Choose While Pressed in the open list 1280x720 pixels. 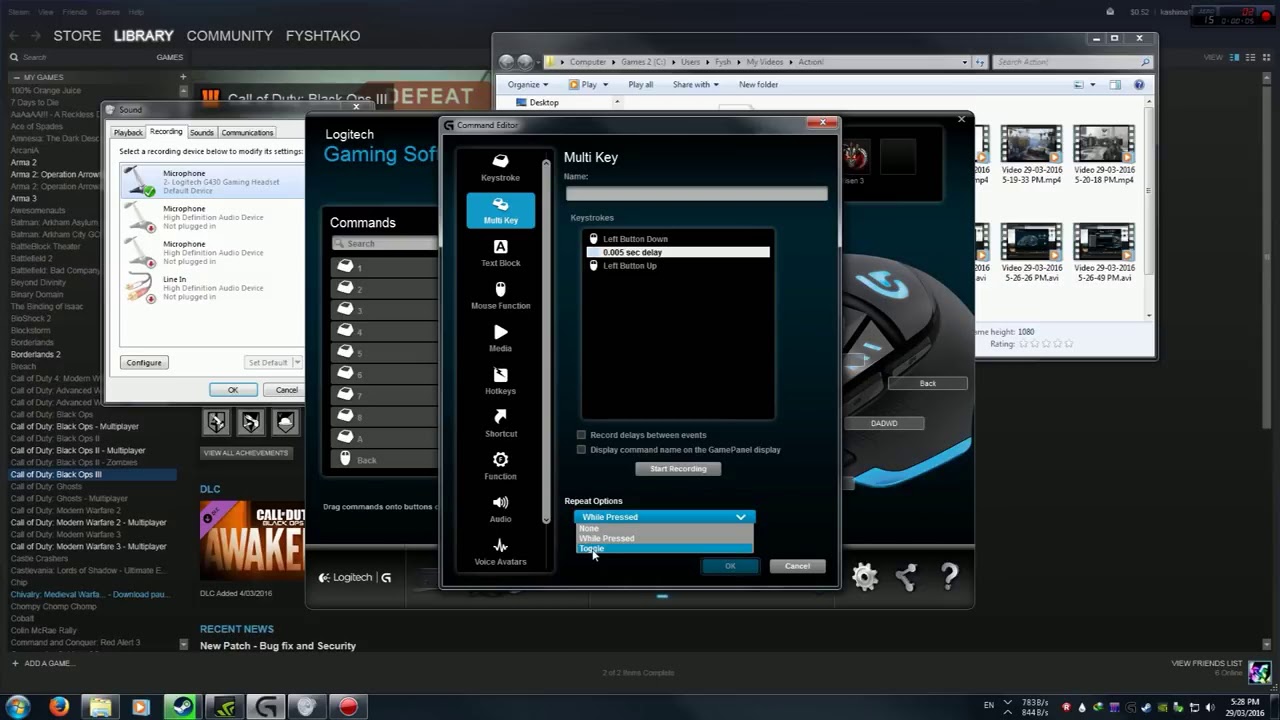tap(664, 538)
